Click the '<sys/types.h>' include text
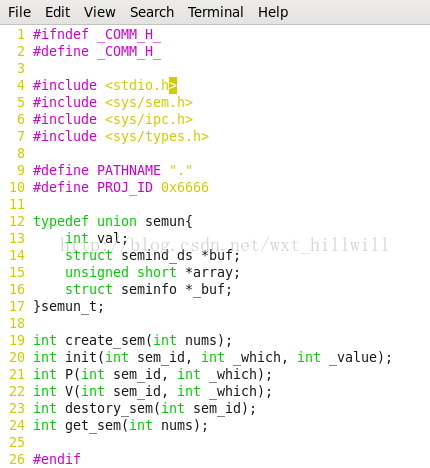 [157, 136]
